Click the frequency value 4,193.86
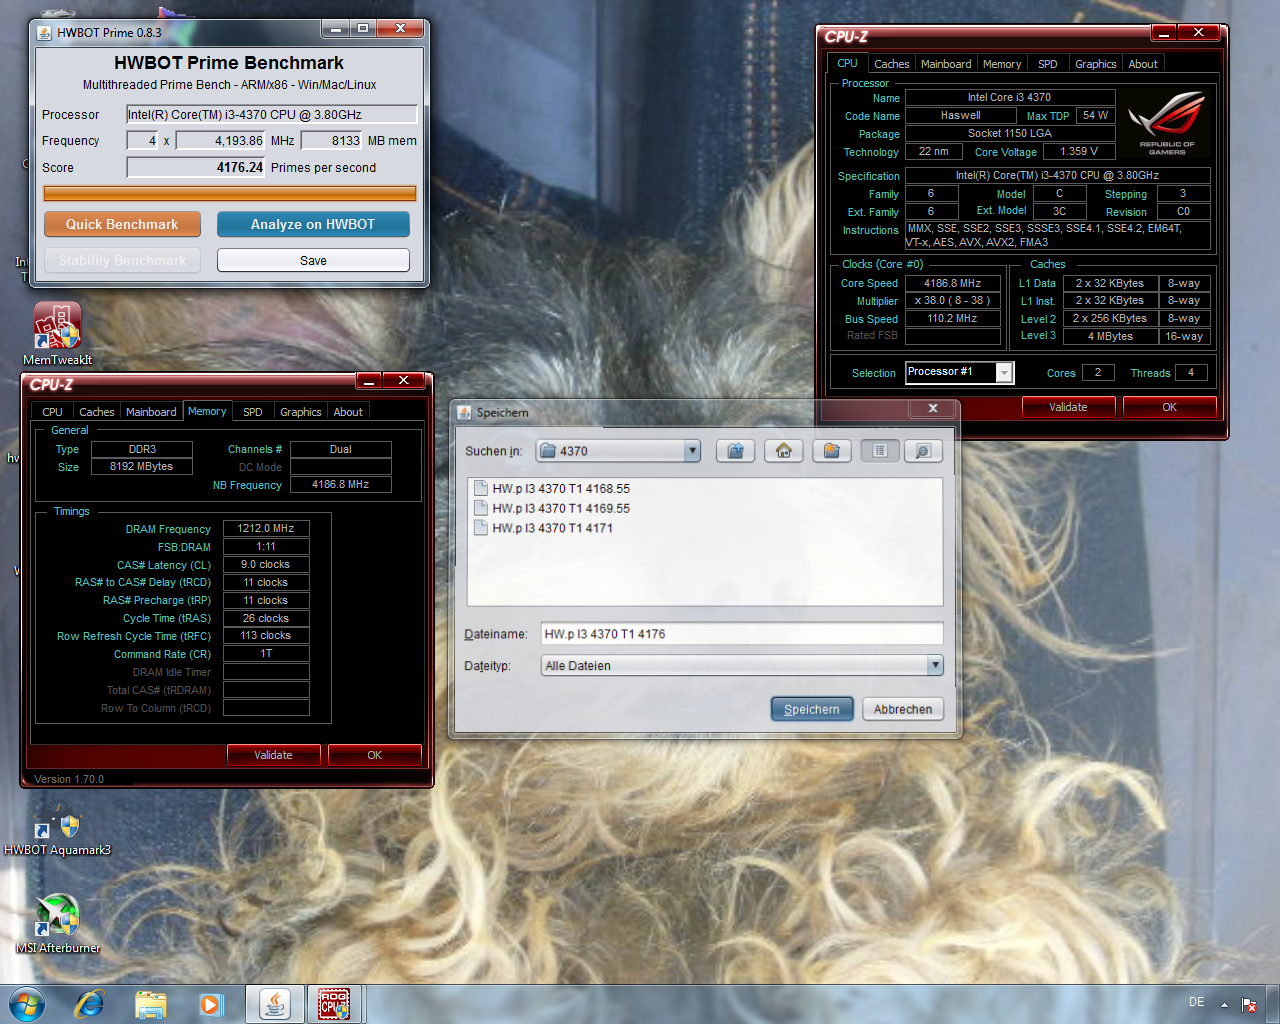The image size is (1280, 1024). 221,141
